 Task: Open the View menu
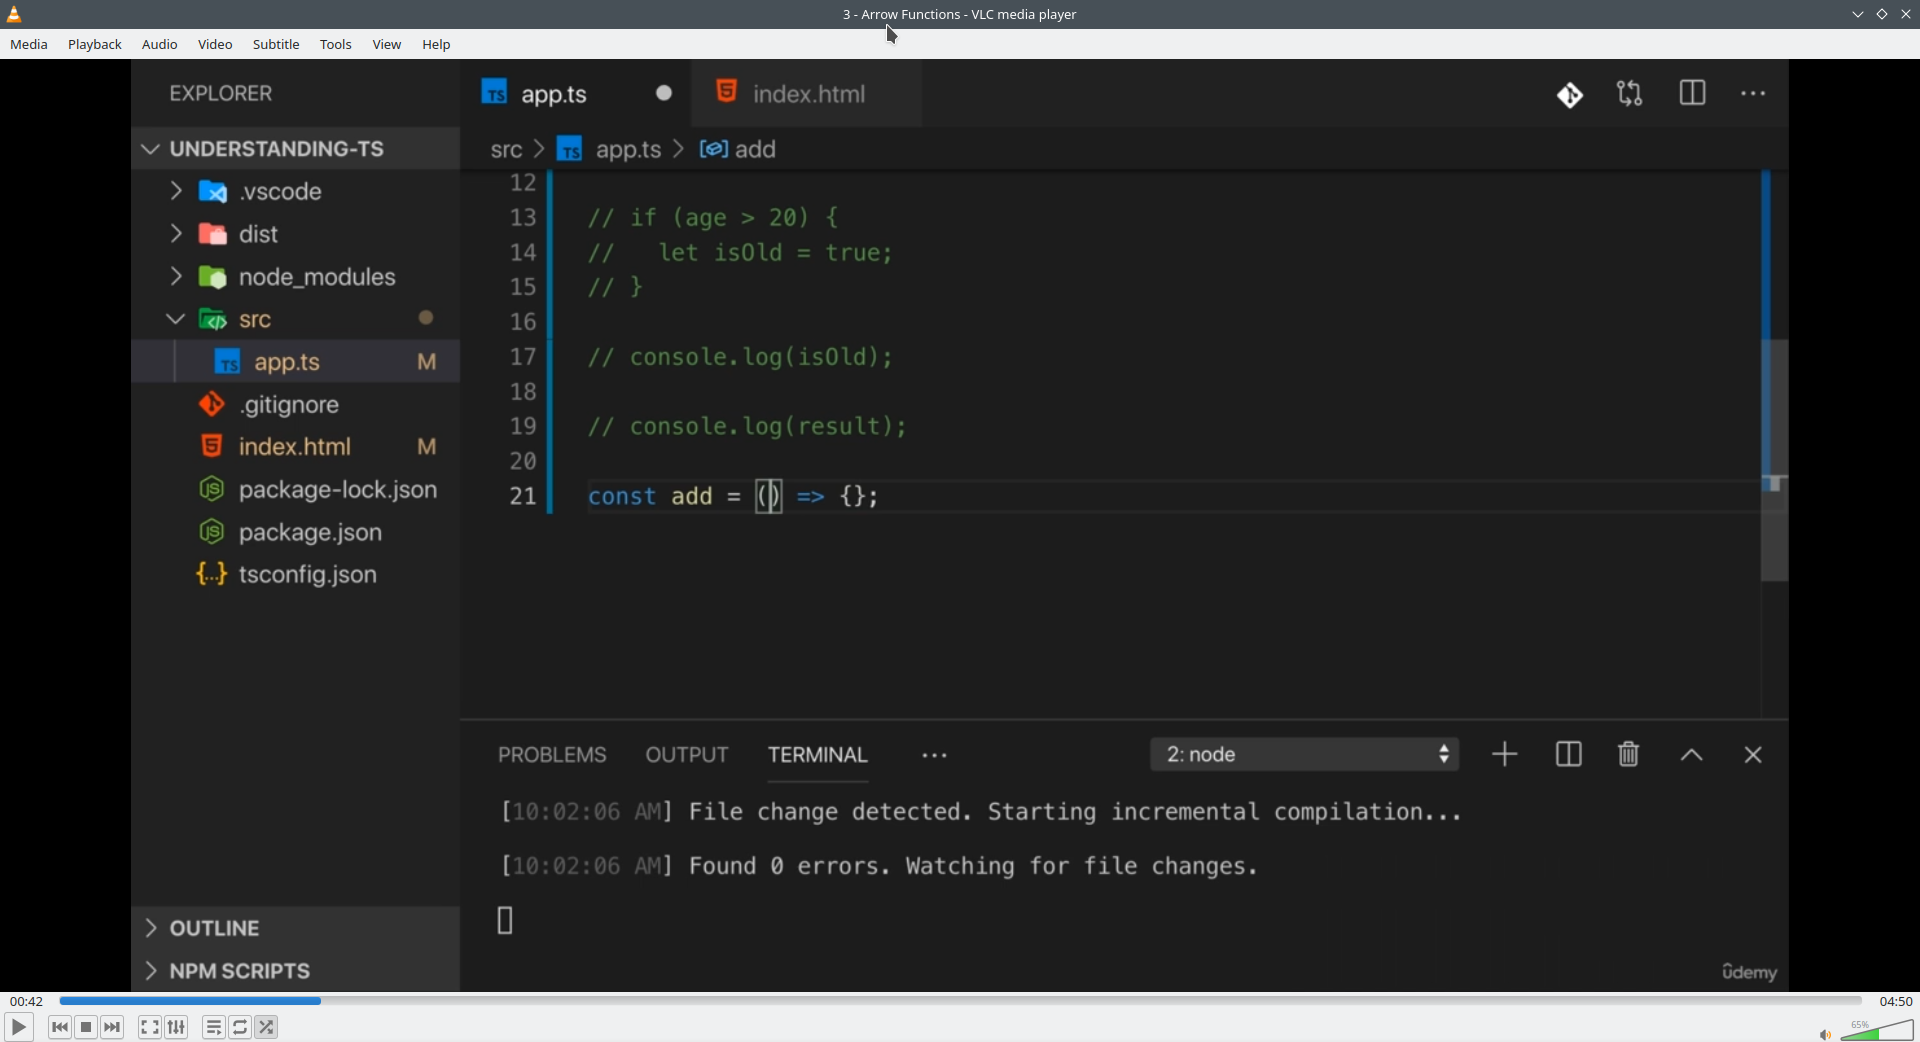[x=387, y=44]
